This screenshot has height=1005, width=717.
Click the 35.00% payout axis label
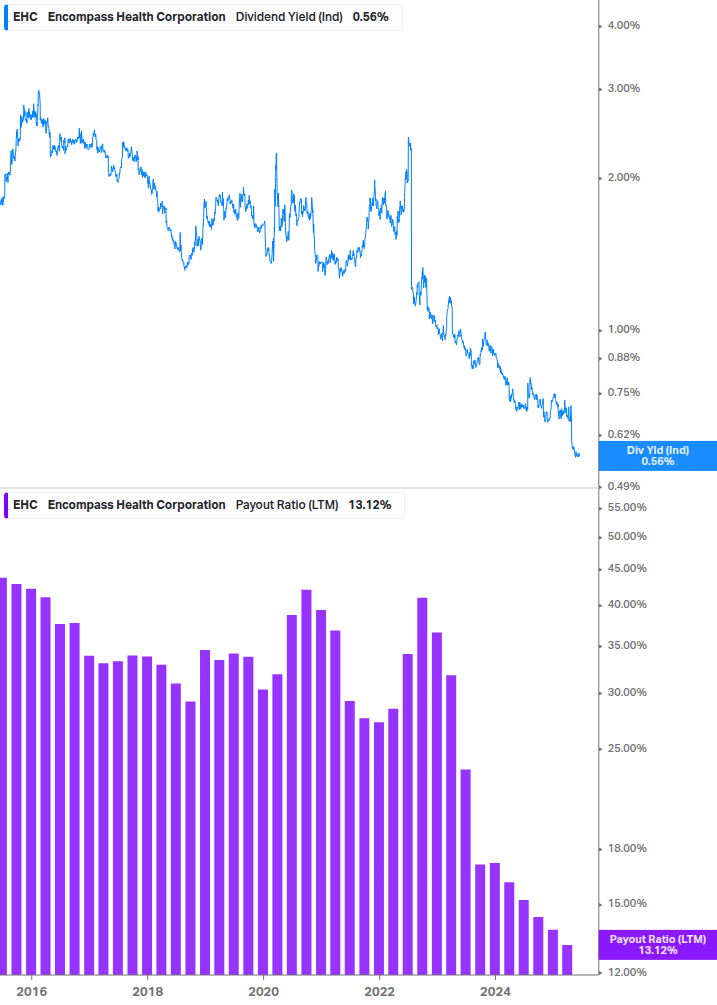pyautogui.click(x=627, y=645)
